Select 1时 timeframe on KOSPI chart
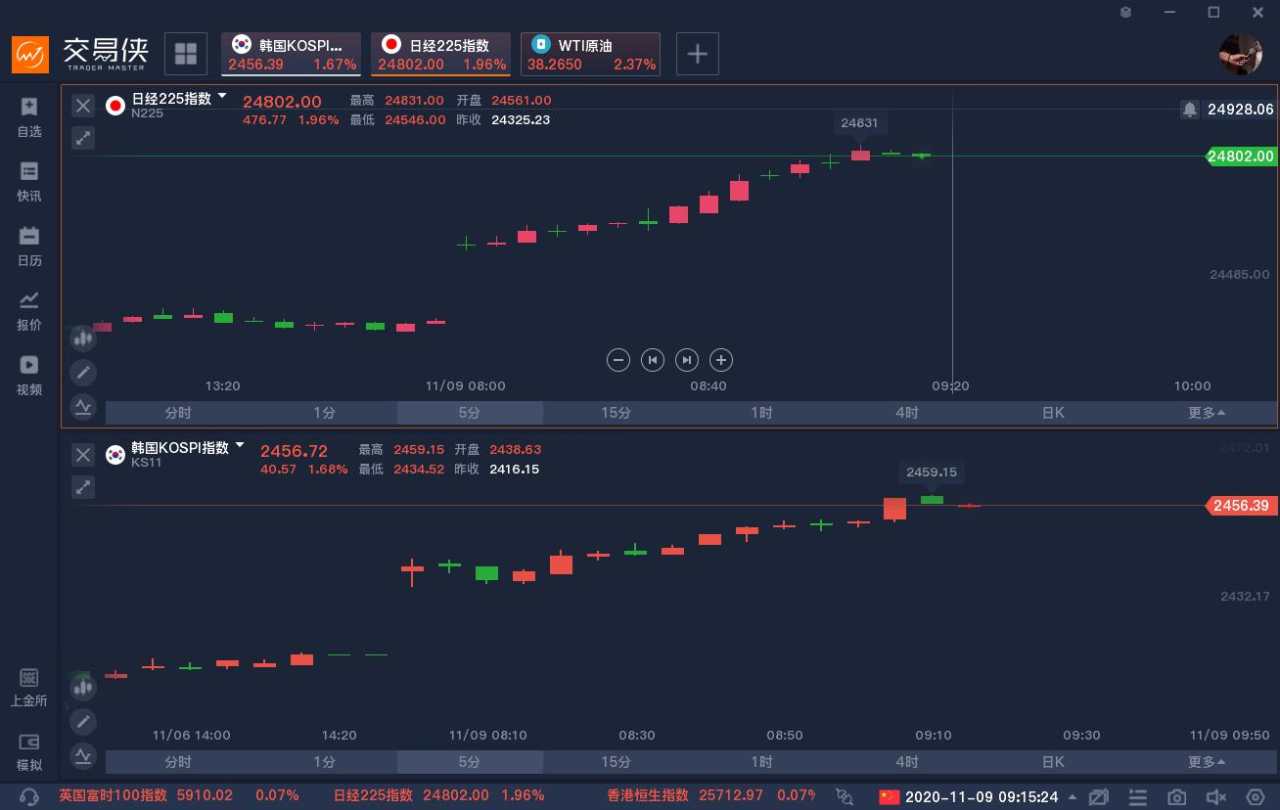 pos(762,762)
